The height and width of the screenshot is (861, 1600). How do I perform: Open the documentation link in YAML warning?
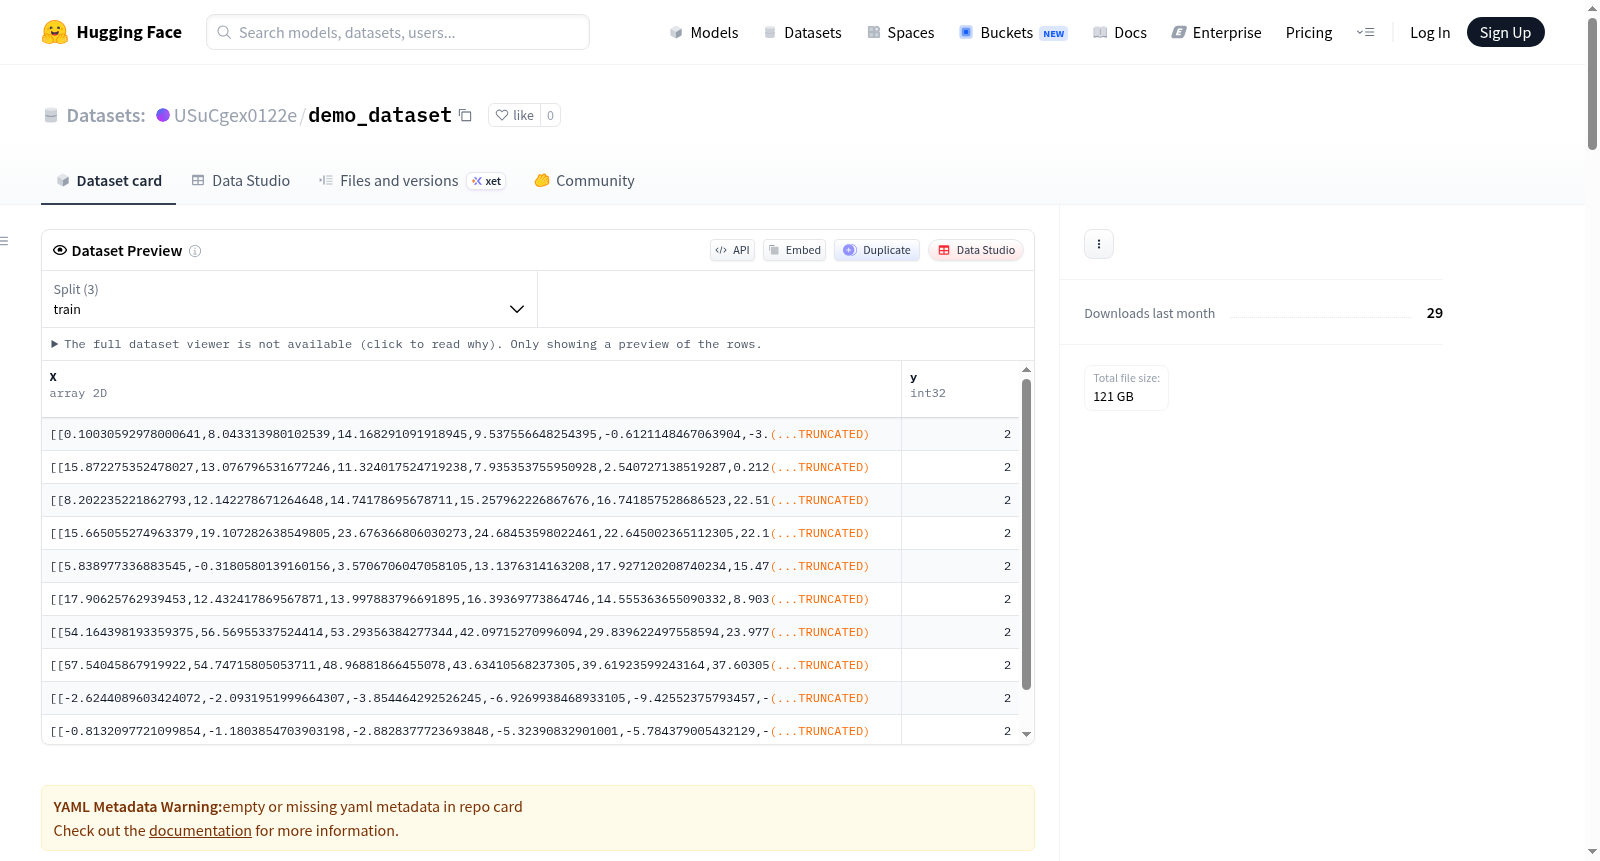point(200,831)
